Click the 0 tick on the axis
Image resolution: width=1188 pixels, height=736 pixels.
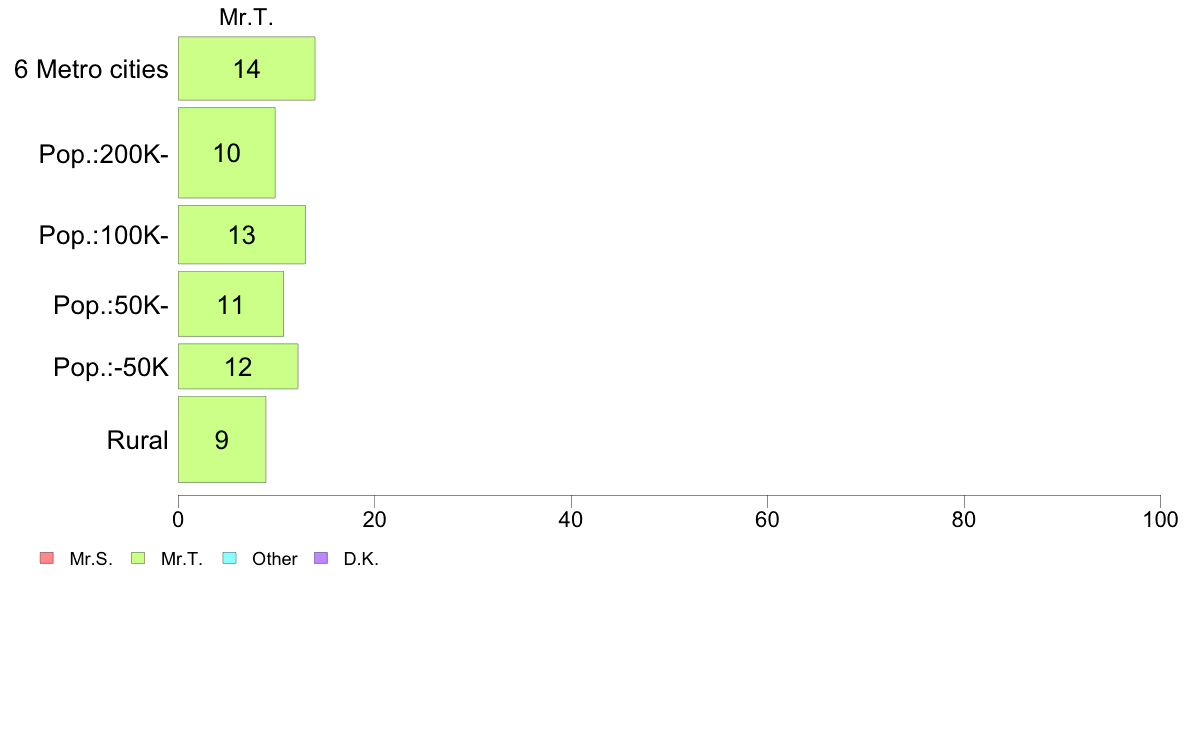(x=178, y=519)
